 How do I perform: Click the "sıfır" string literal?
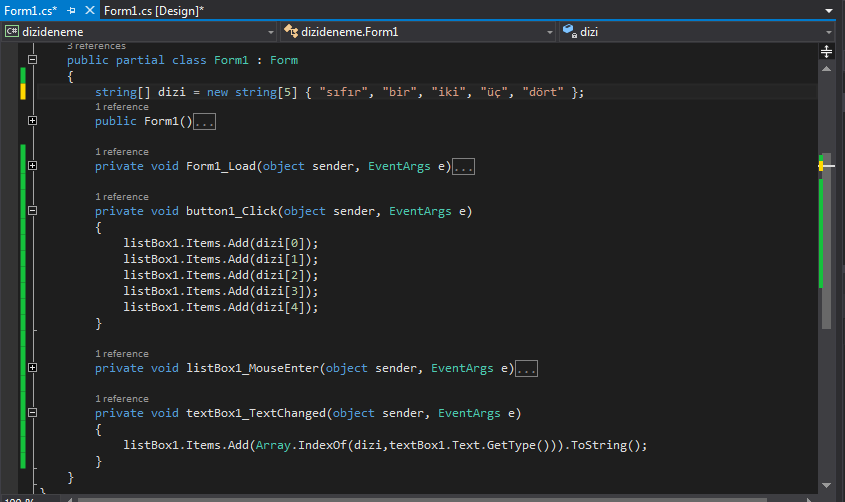pos(344,92)
